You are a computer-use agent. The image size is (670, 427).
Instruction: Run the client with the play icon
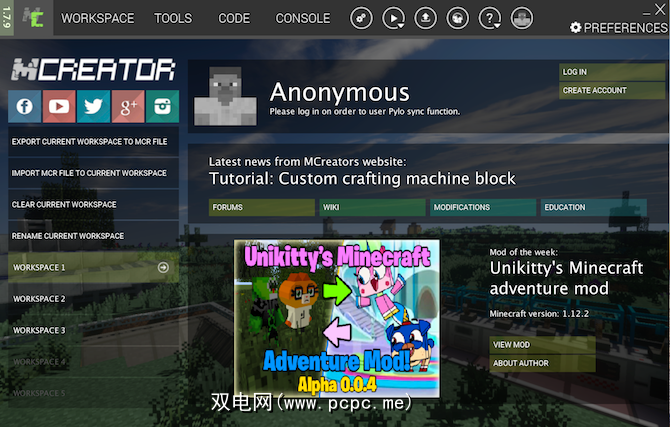pos(392,18)
